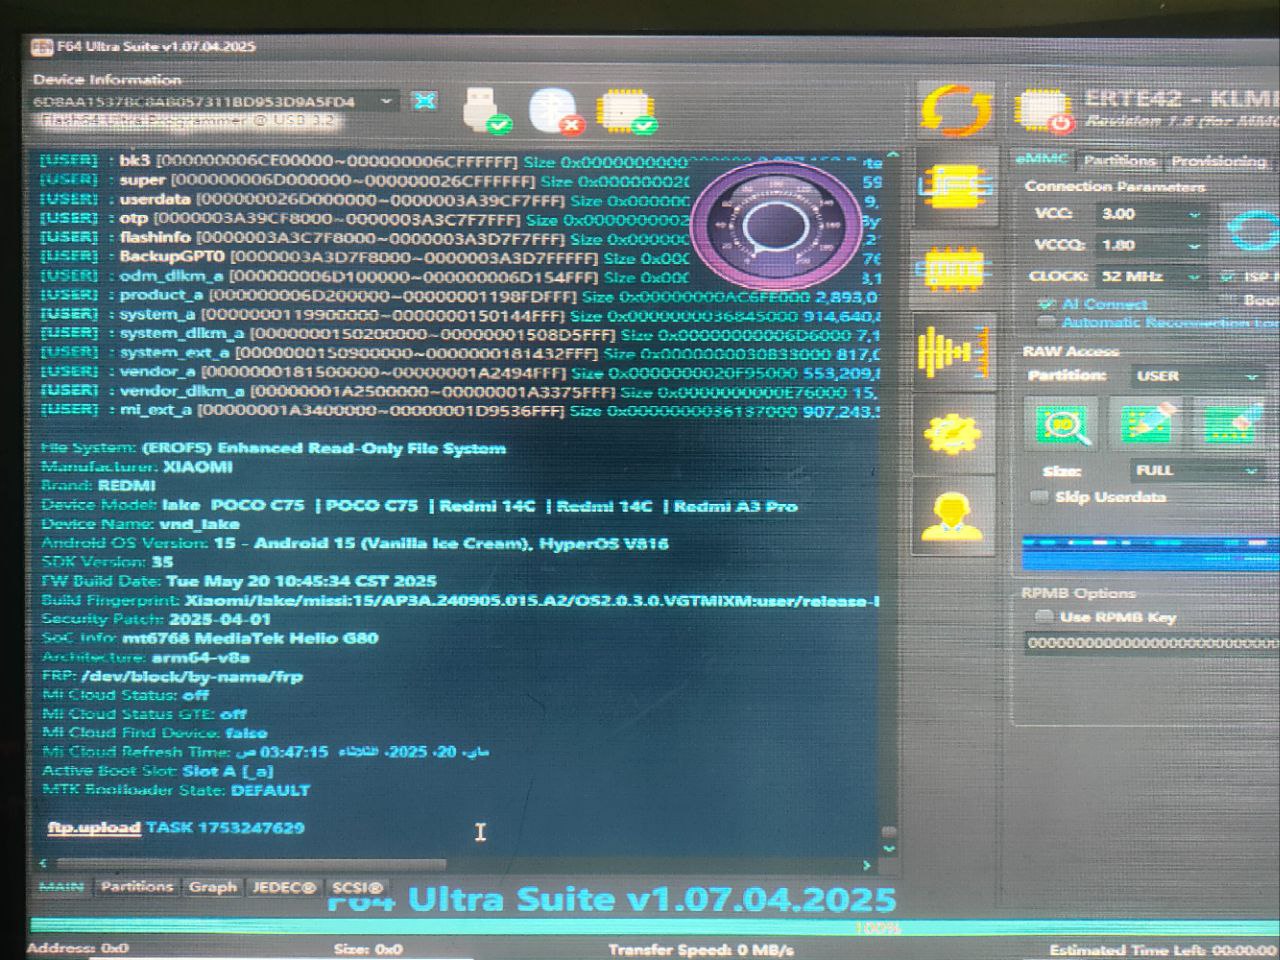Click the log scroll-down arrow

(x=889, y=848)
